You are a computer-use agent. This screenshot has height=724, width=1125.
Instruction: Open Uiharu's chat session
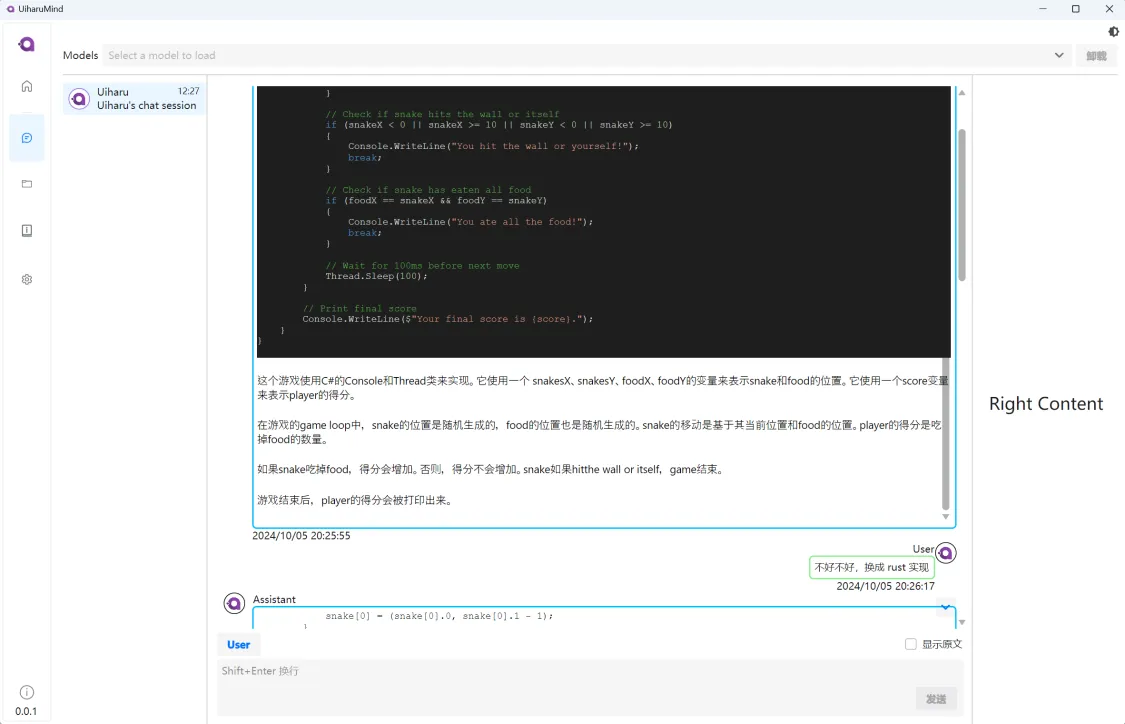pos(134,98)
